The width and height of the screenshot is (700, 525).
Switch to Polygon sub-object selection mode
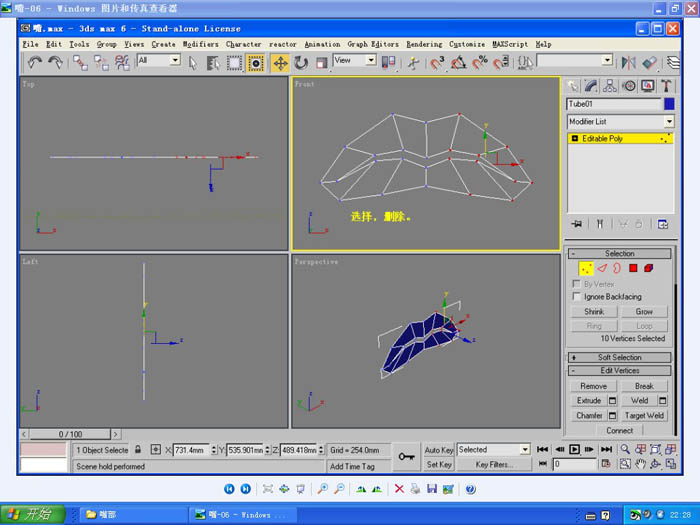click(633, 268)
